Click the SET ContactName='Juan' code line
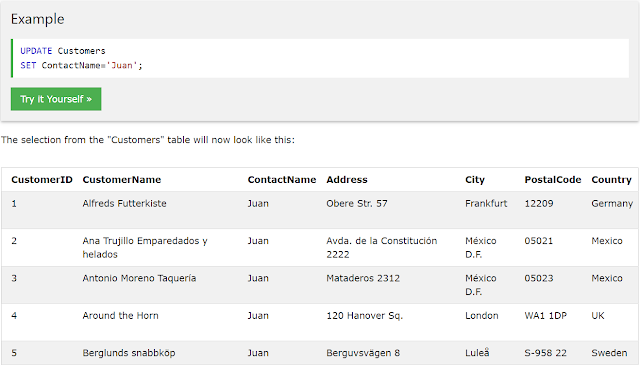 [x=82, y=65]
